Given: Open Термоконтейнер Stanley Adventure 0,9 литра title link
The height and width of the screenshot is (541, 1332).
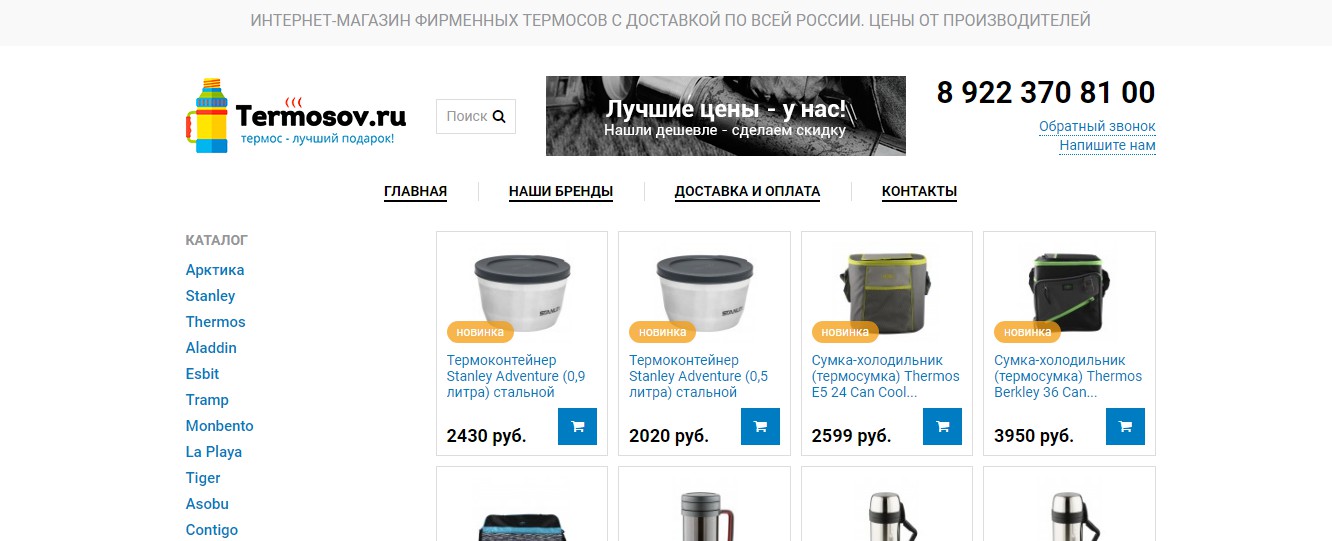Looking at the screenshot, I should (516, 376).
